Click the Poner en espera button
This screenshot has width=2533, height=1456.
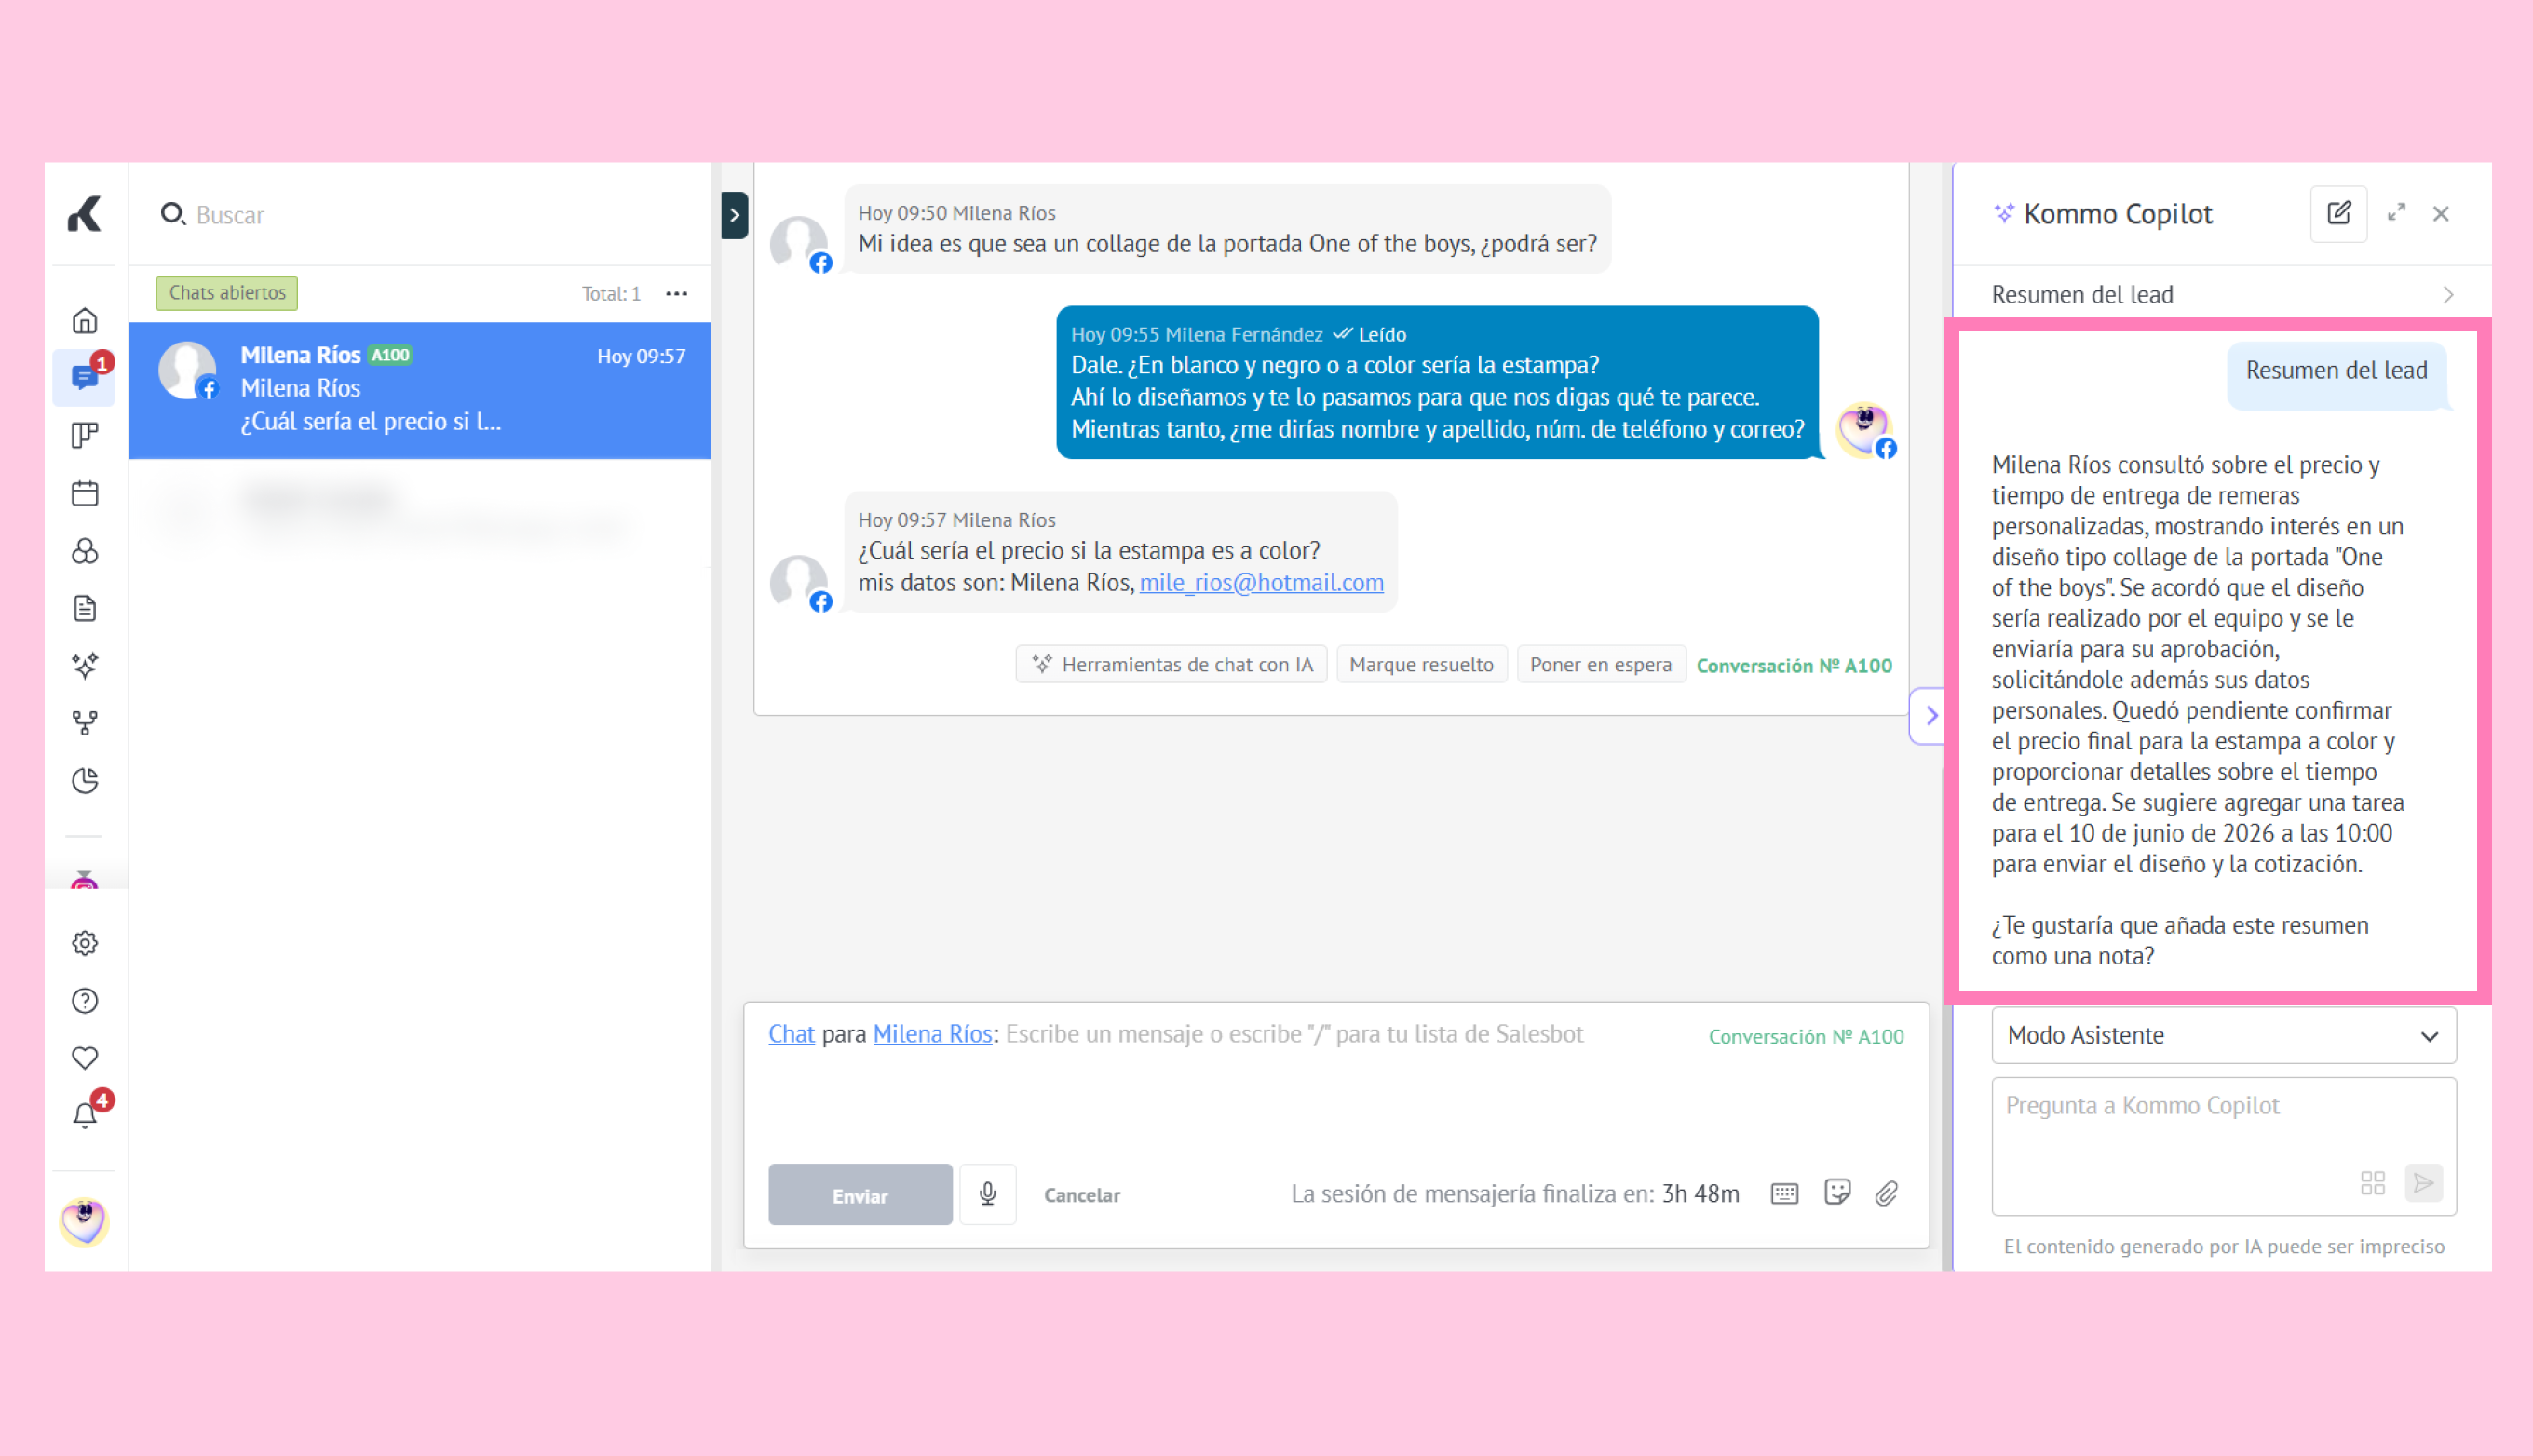[1600, 665]
